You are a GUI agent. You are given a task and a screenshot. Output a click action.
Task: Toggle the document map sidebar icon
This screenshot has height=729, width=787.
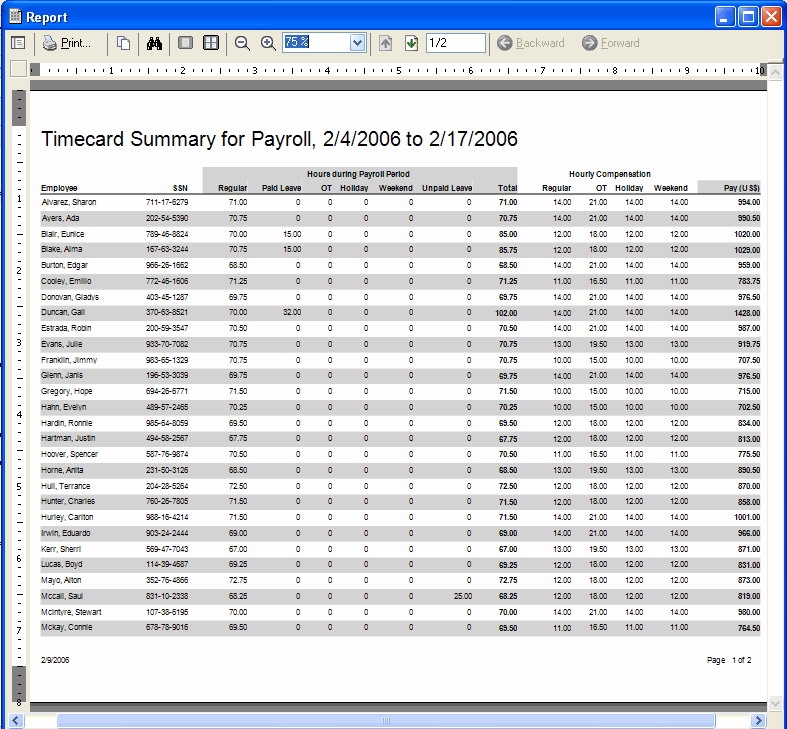tap(18, 43)
